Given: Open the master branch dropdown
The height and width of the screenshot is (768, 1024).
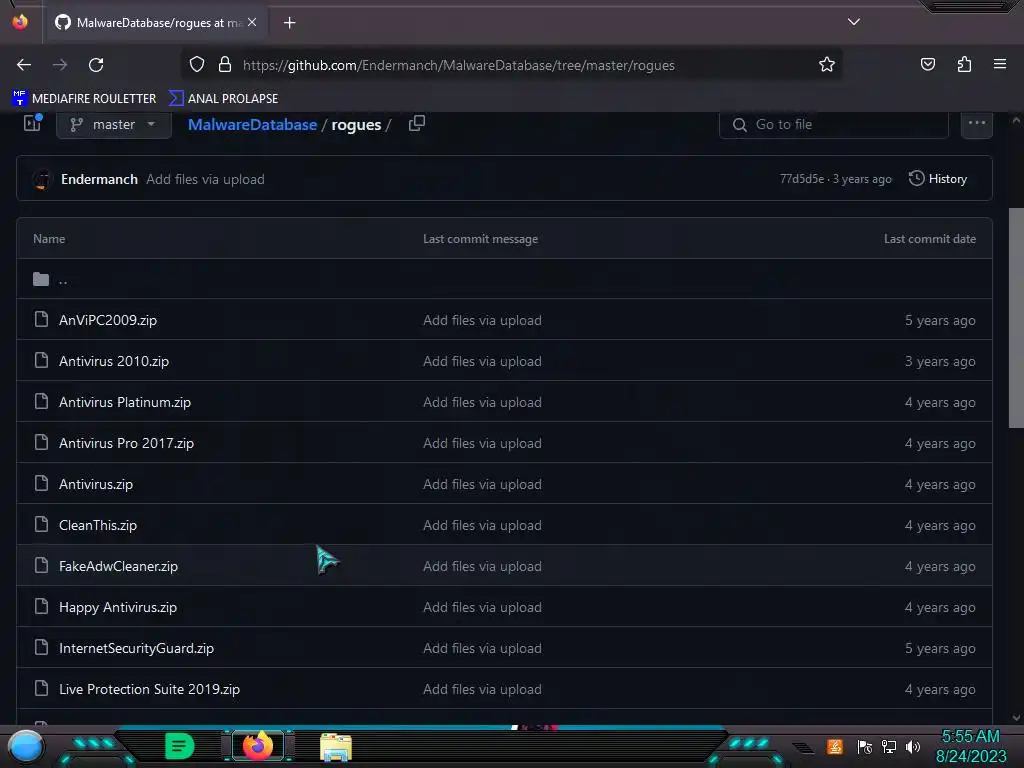Looking at the screenshot, I should tap(114, 125).
